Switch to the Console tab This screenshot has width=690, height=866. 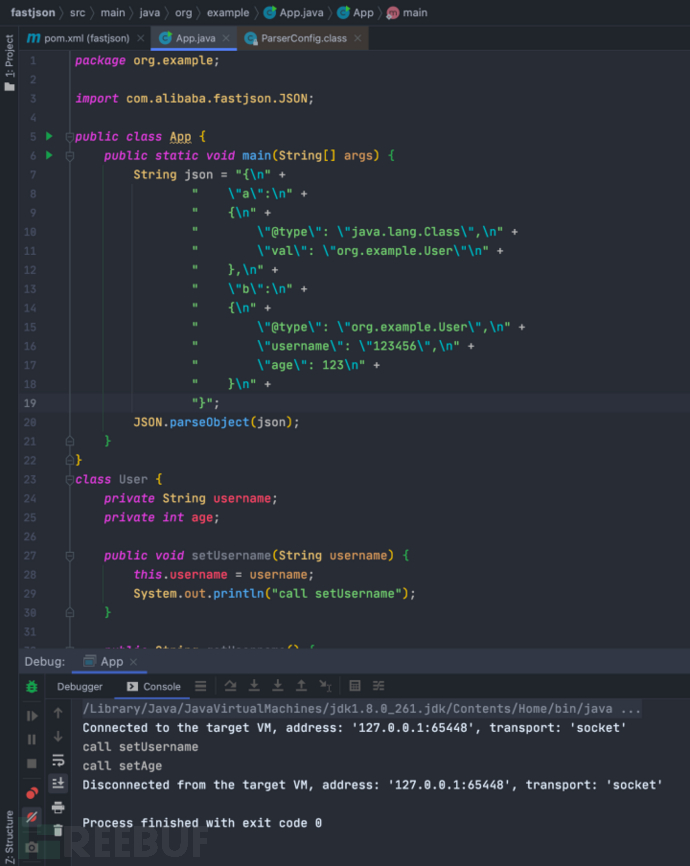pos(154,687)
